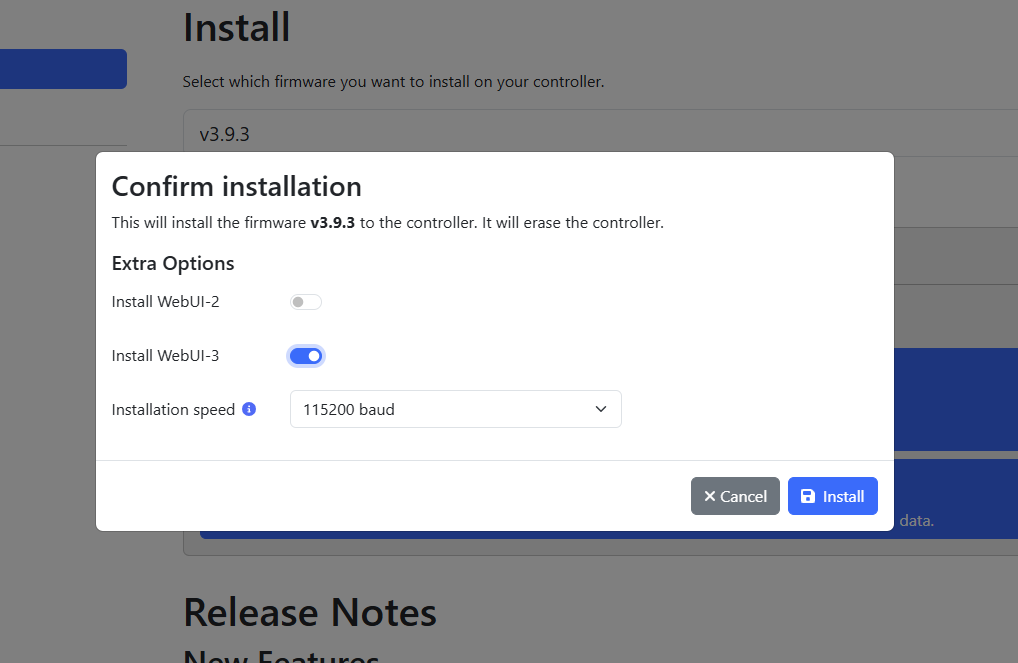Screen dimensions: 1018x663
Task: Click the Install page heading
Action: pyautogui.click(x=236, y=27)
